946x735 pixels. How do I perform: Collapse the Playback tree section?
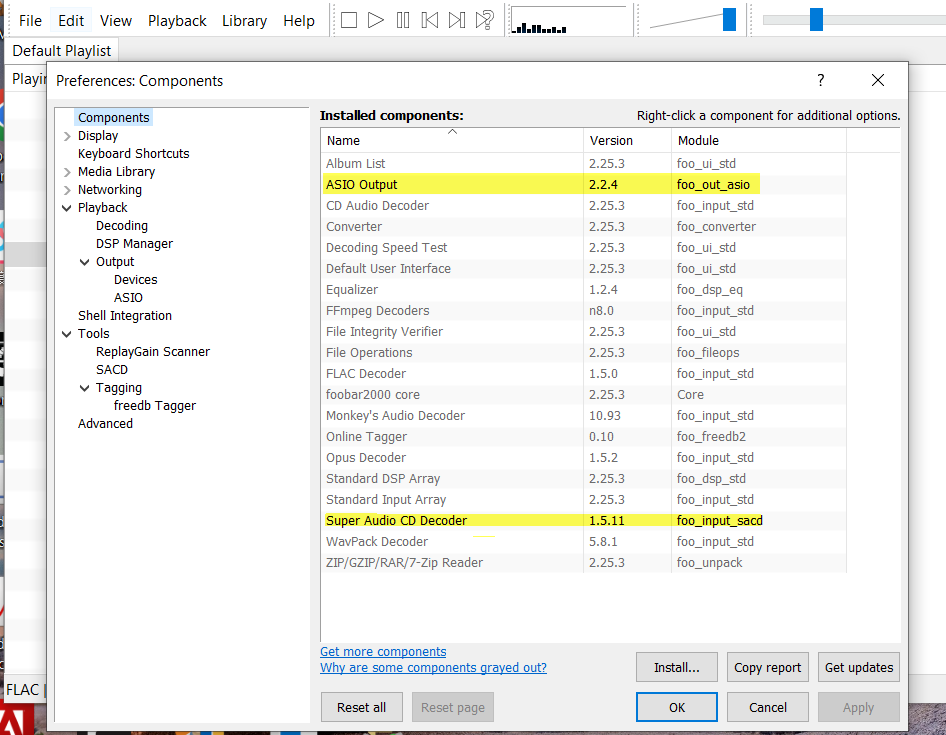[x=67, y=208]
